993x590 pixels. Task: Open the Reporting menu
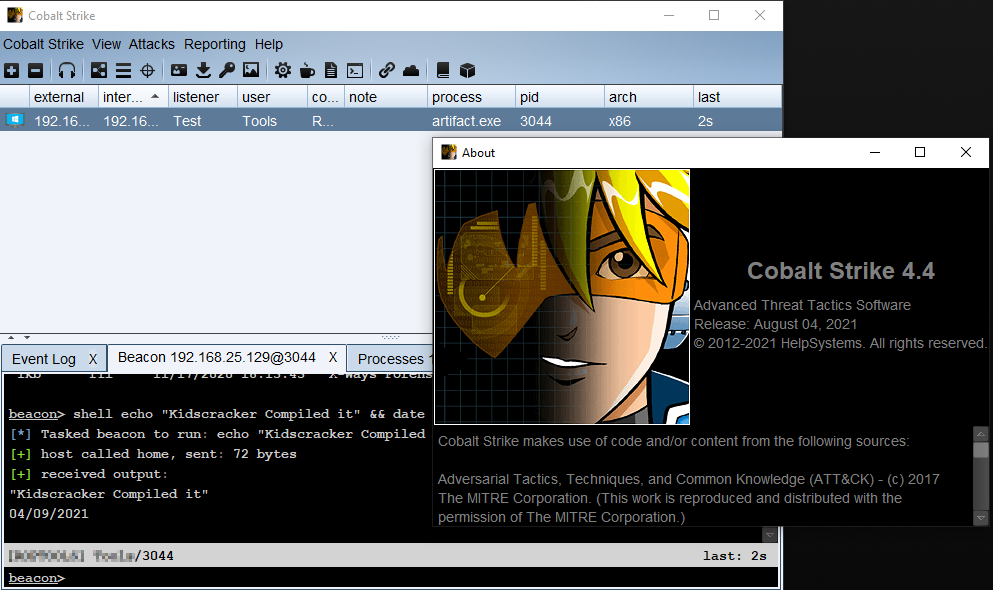[215, 44]
